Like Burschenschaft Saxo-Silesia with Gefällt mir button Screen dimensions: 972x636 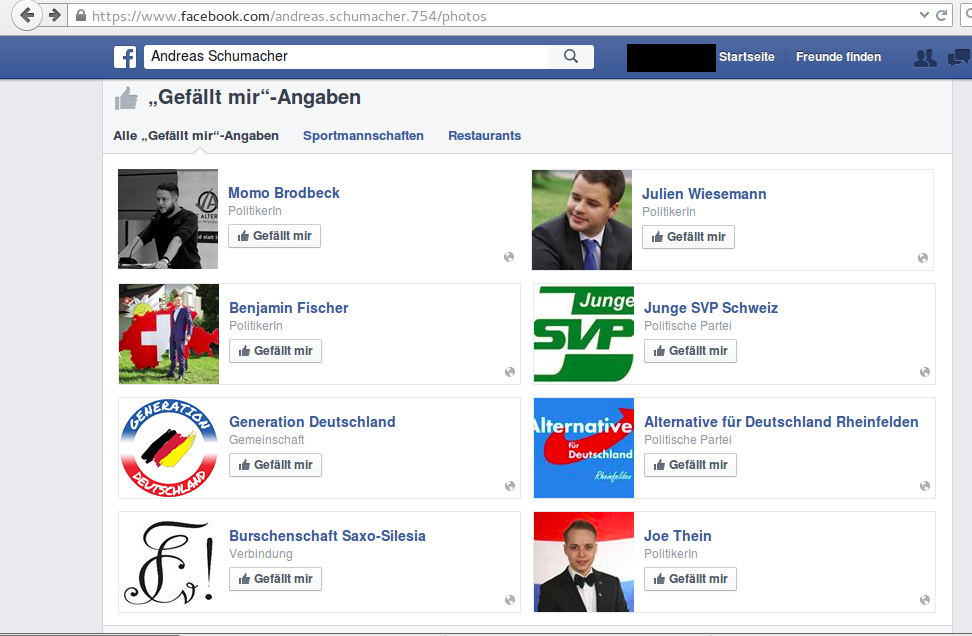276,579
